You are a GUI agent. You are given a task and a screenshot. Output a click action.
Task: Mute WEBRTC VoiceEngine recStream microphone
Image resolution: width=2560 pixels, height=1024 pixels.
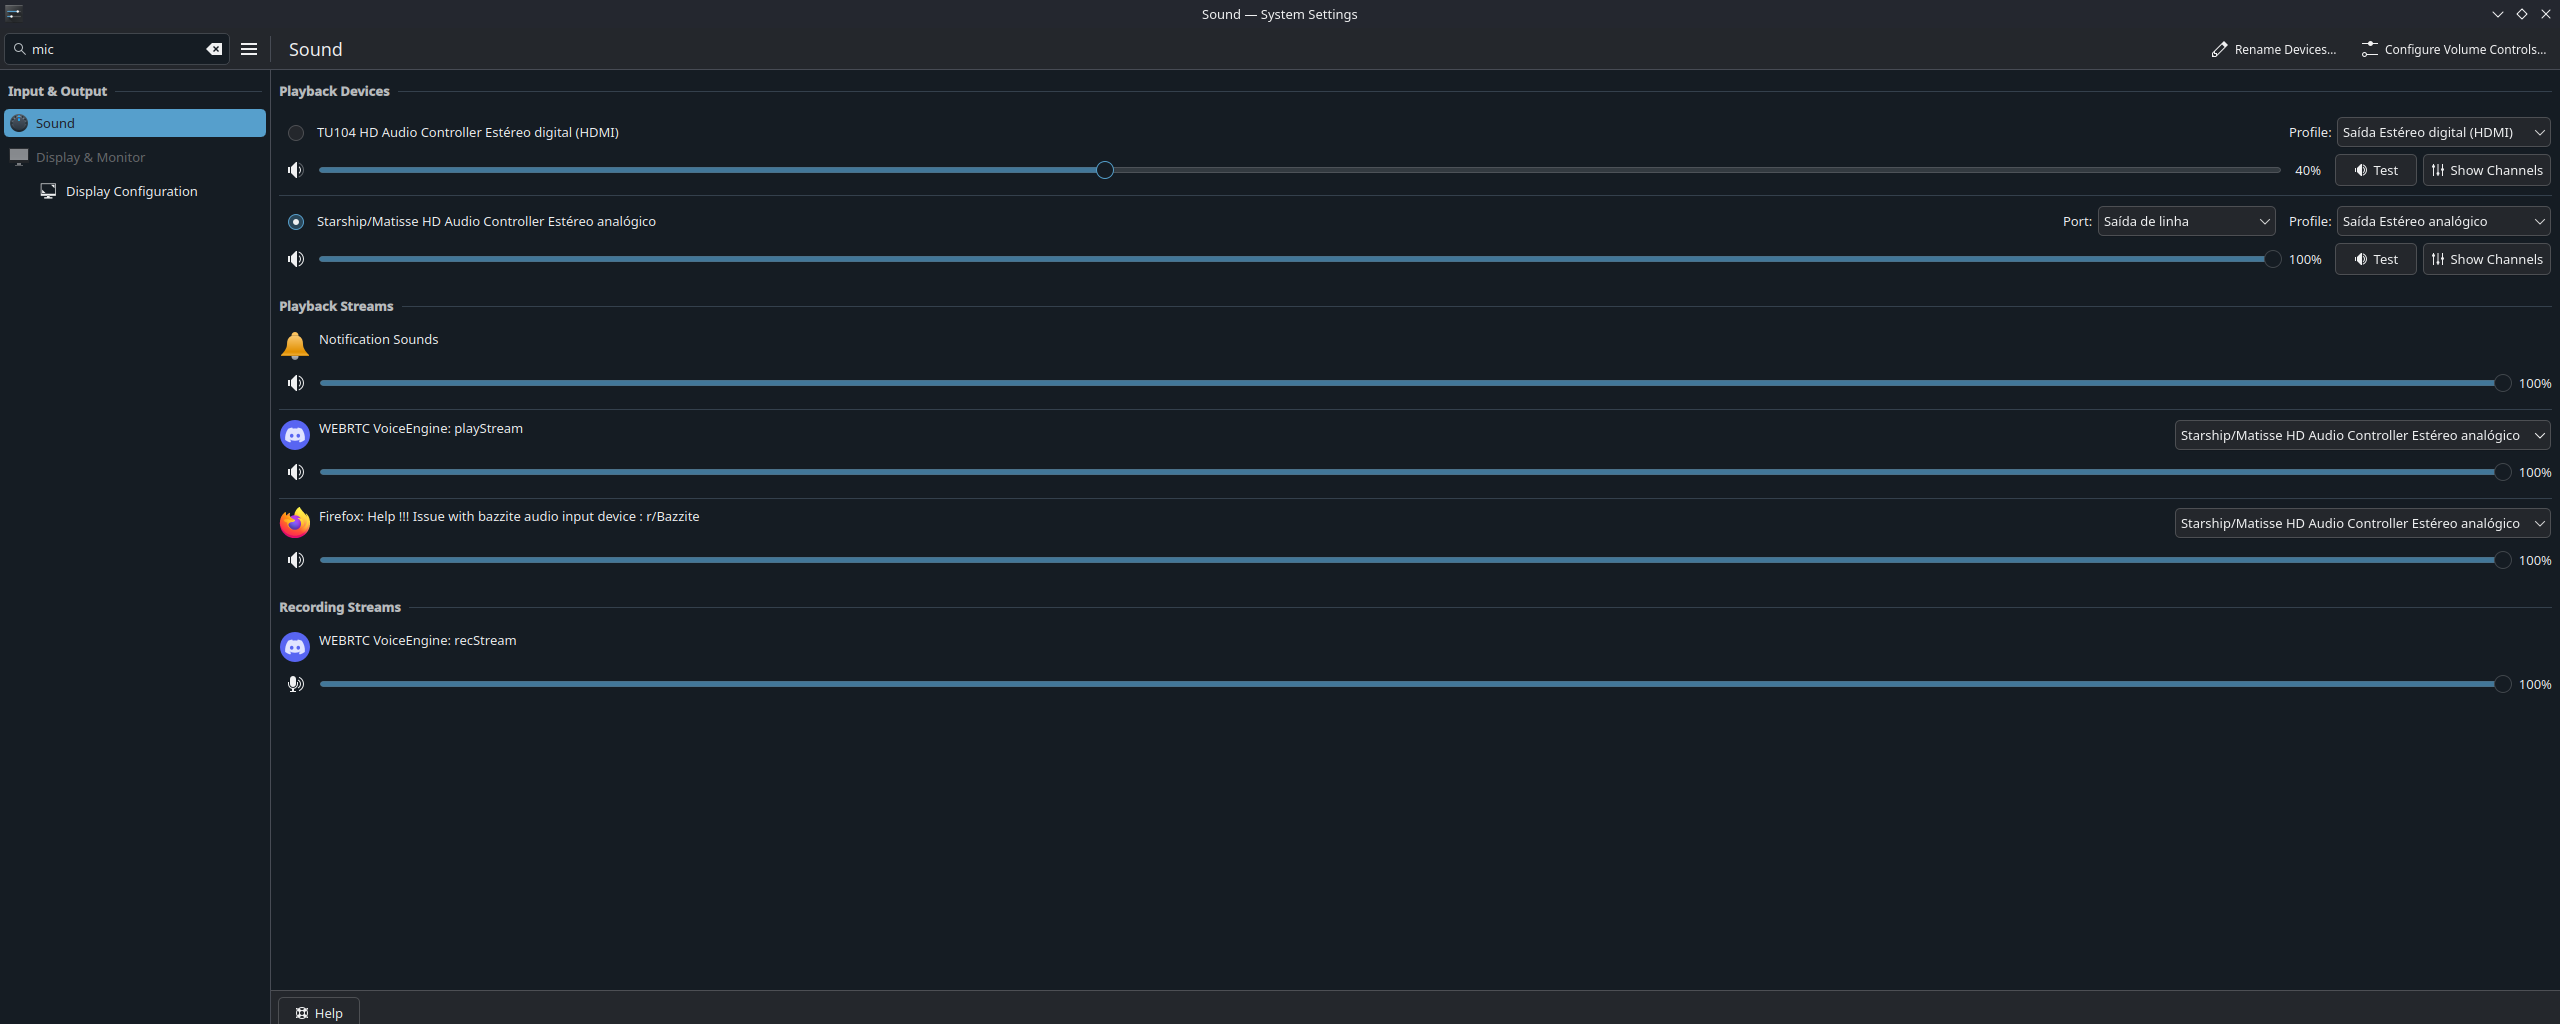tap(295, 684)
